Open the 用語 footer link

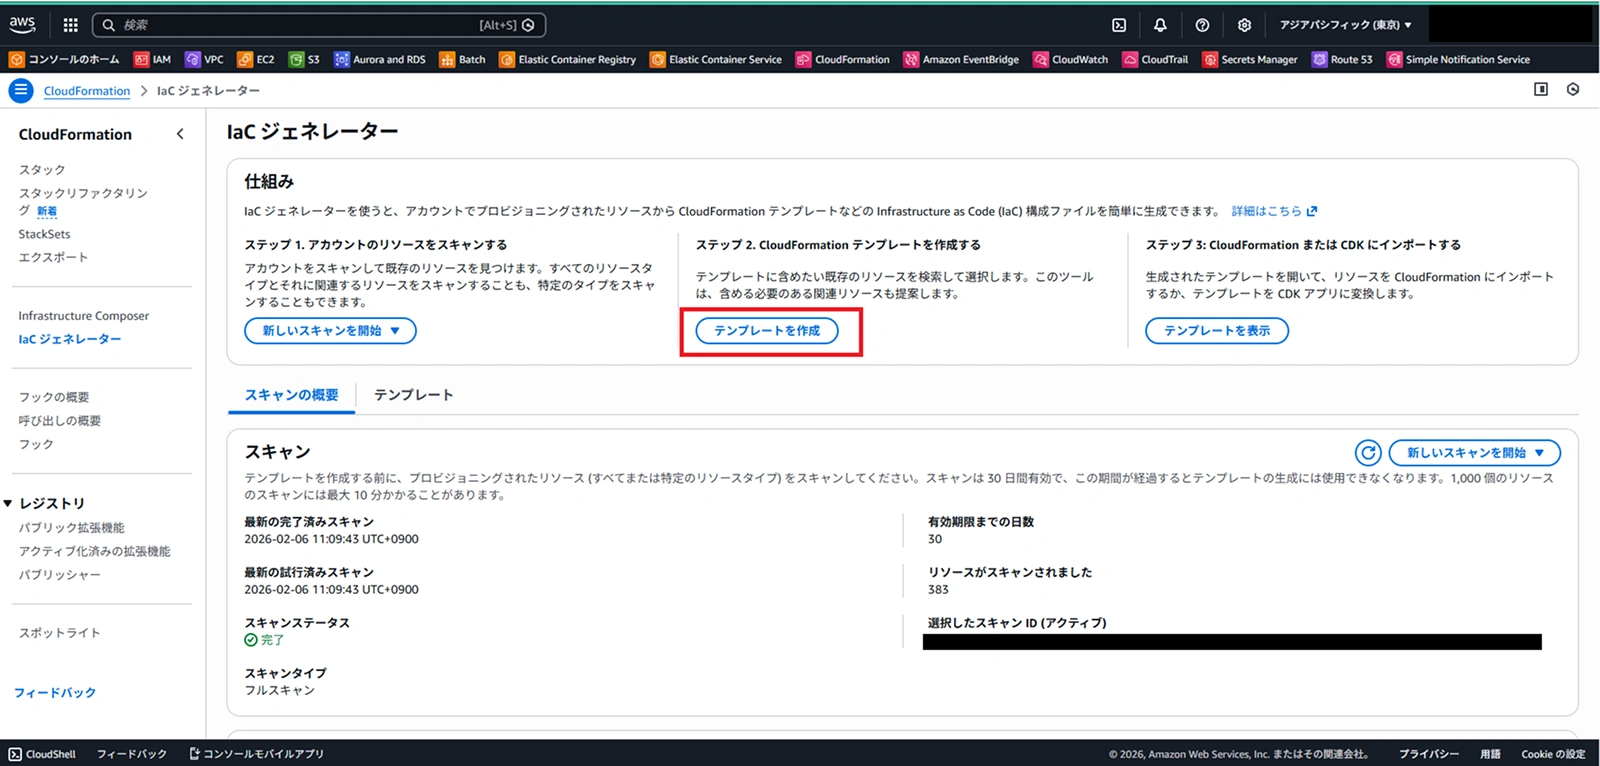[x=1490, y=754]
